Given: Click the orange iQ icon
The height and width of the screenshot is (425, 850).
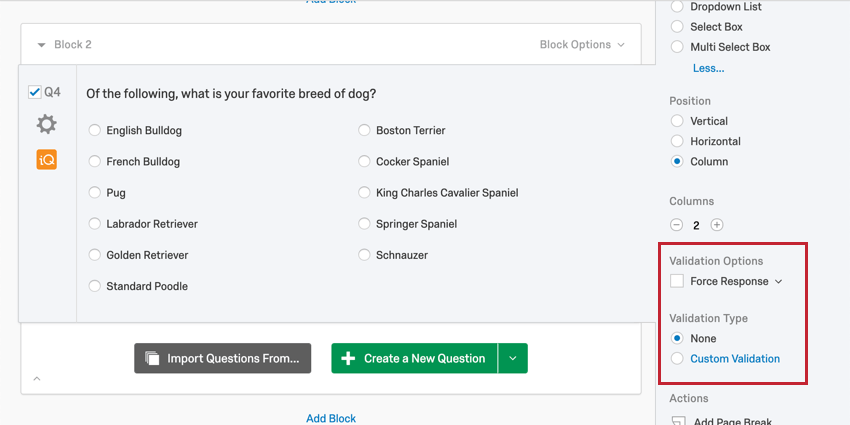Looking at the screenshot, I should (x=46, y=159).
